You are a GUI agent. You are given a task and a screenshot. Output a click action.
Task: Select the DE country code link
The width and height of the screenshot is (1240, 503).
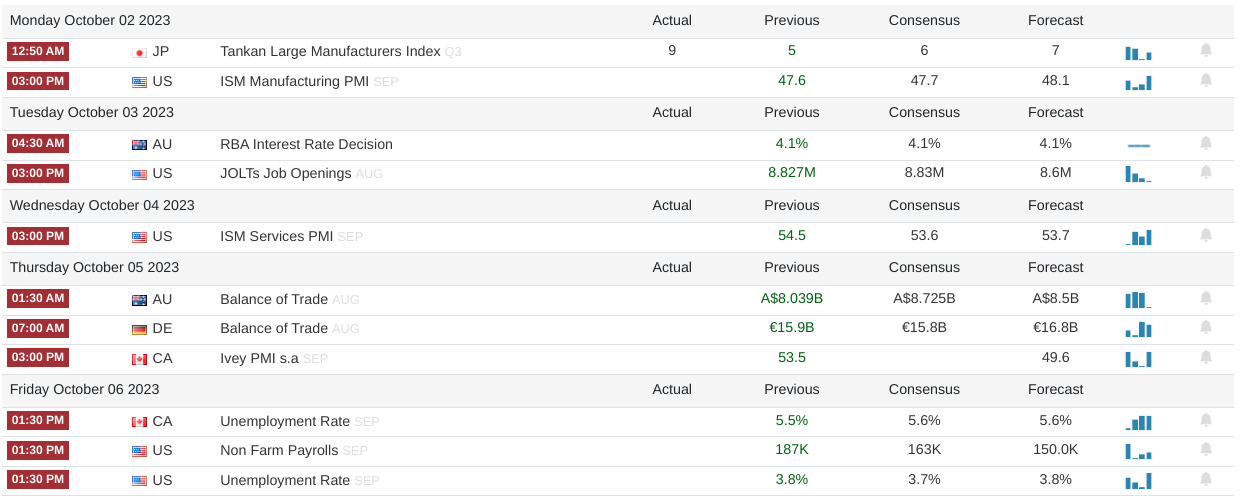[x=162, y=328]
